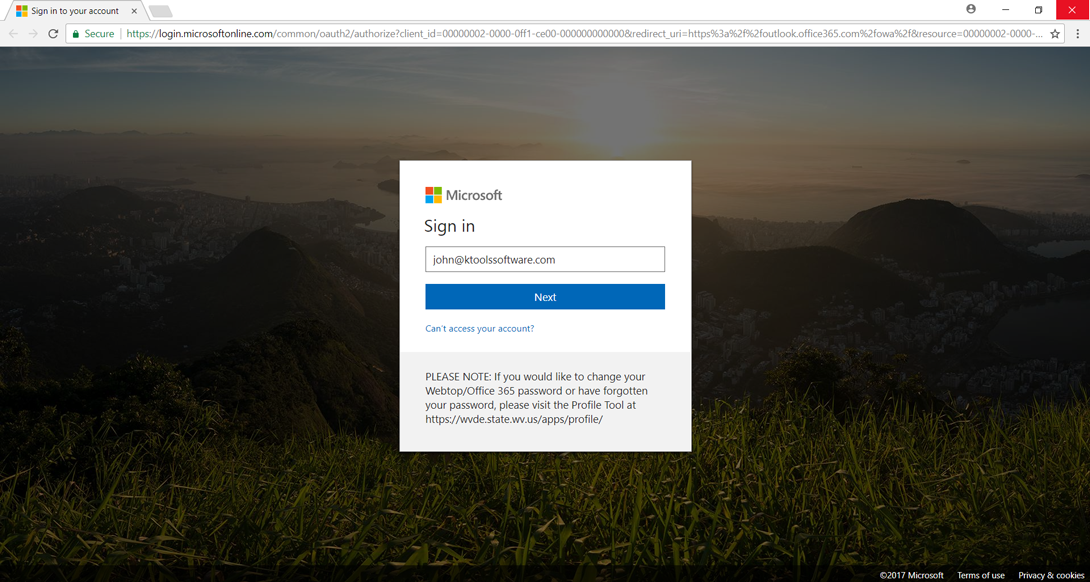
Task: Open a new browser tab
Action: click(160, 11)
